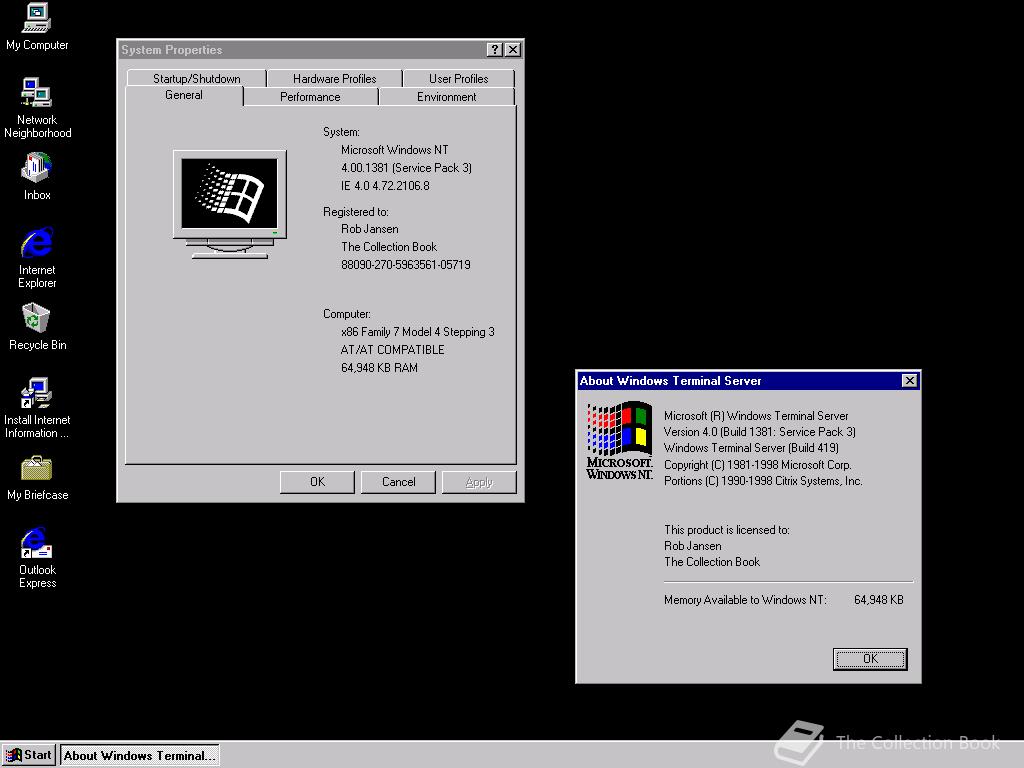Image resolution: width=1024 pixels, height=768 pixels.
Task: Click 'Rob Jansen' in System Properties
Action: tap(370, 229)
